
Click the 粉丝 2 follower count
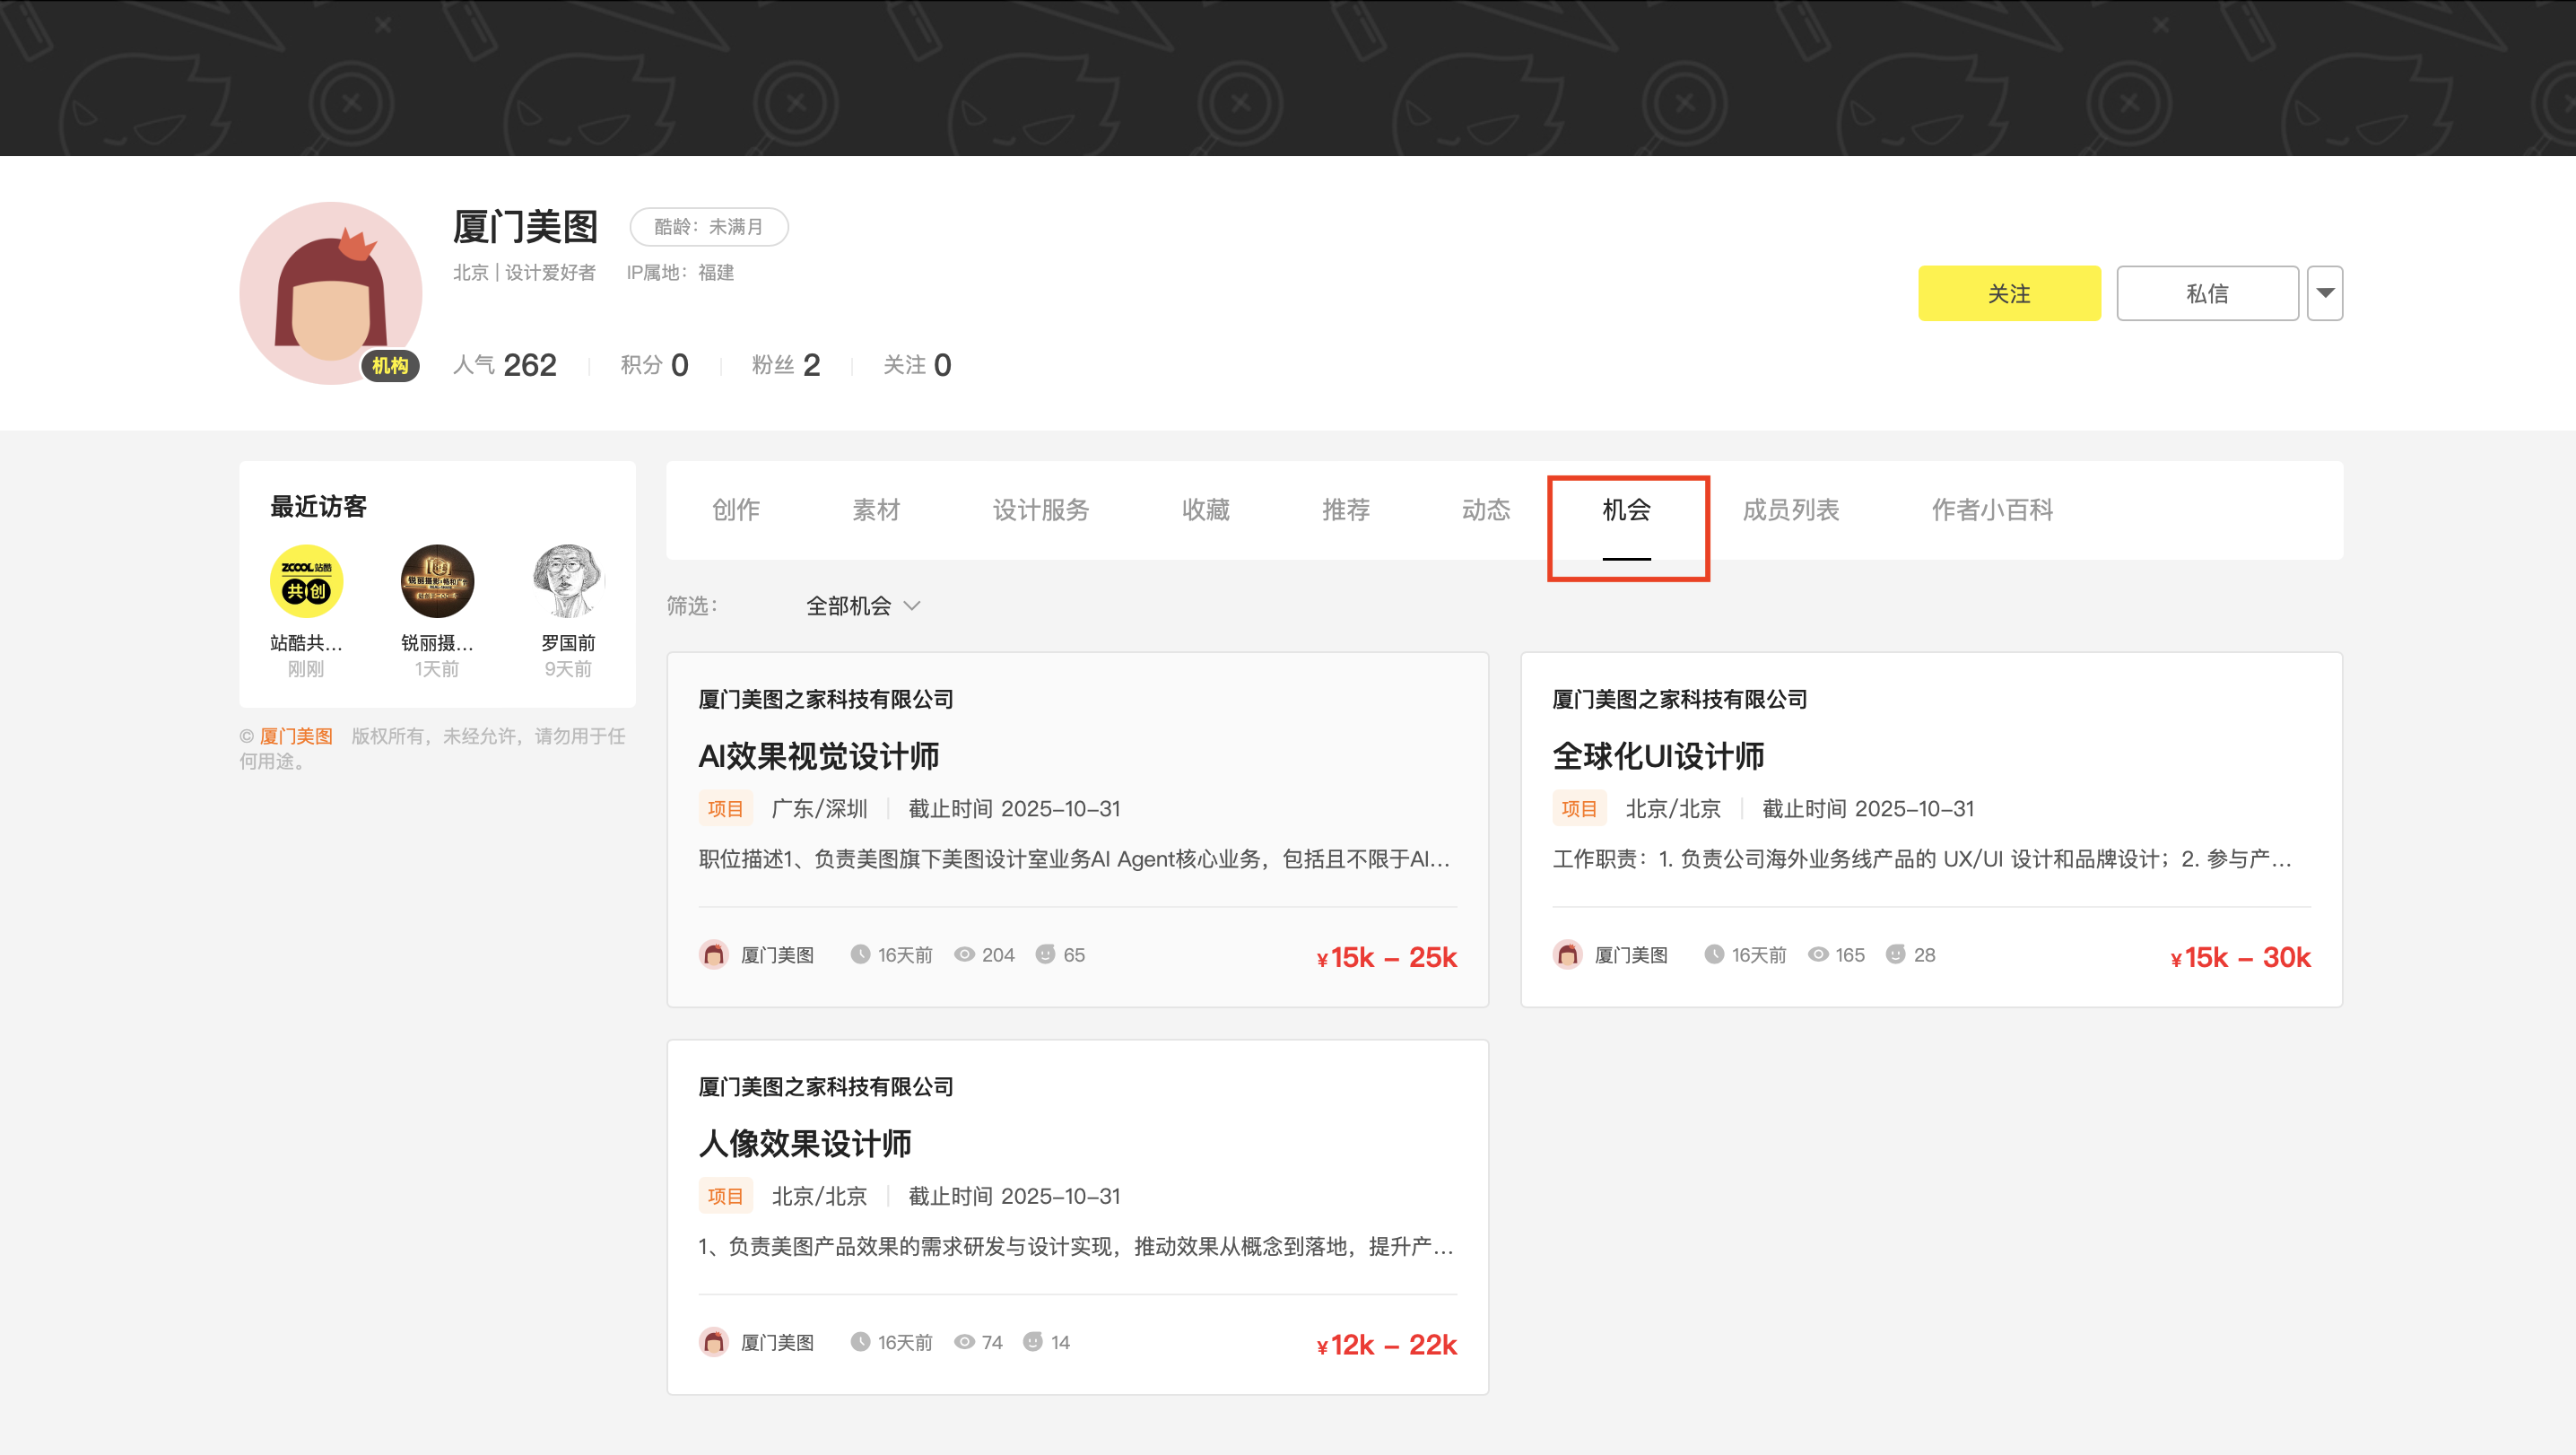coord(785,365)
